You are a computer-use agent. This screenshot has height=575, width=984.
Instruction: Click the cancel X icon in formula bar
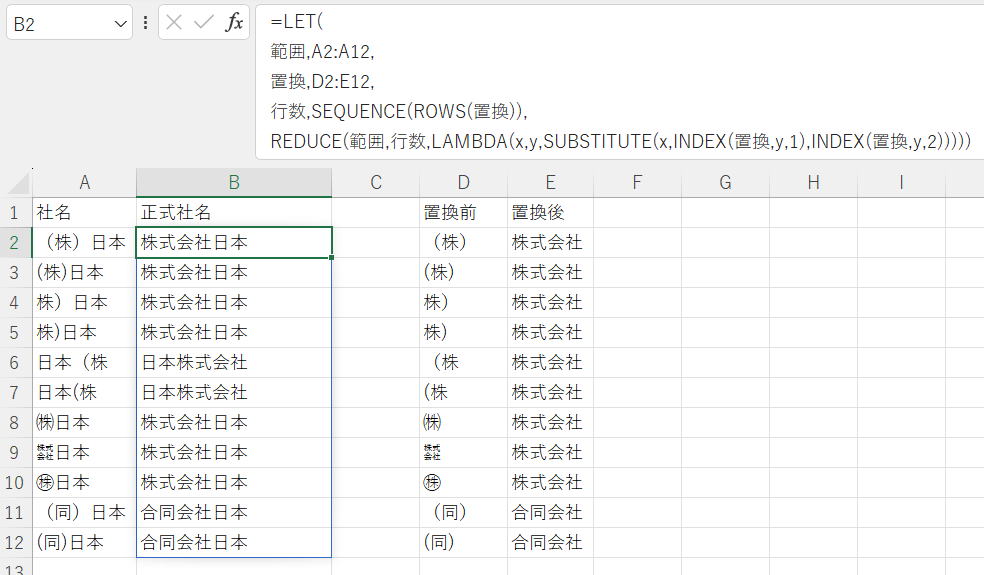pos(174,23)
